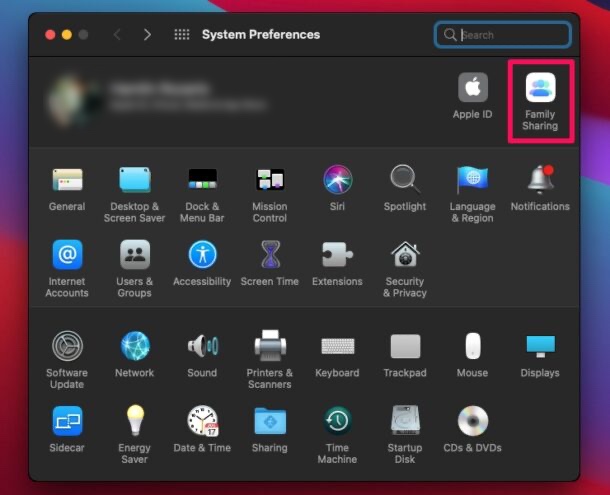Open Accessibility preferences
This screenshot has width=610, height=495.
pyautogui.click(x=202, y=256)
